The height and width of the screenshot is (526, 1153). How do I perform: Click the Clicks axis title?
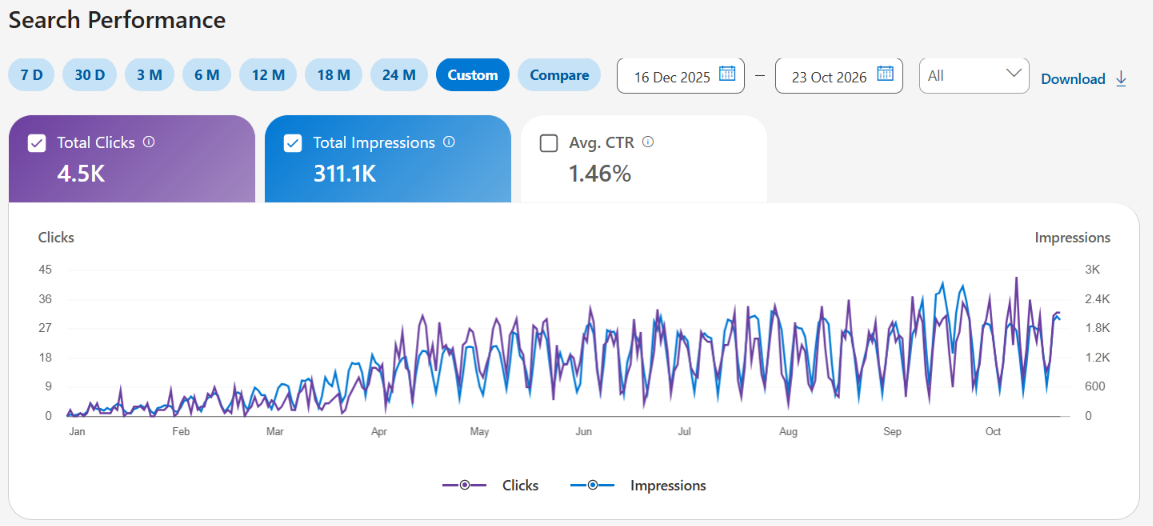(x=56, y=238)
